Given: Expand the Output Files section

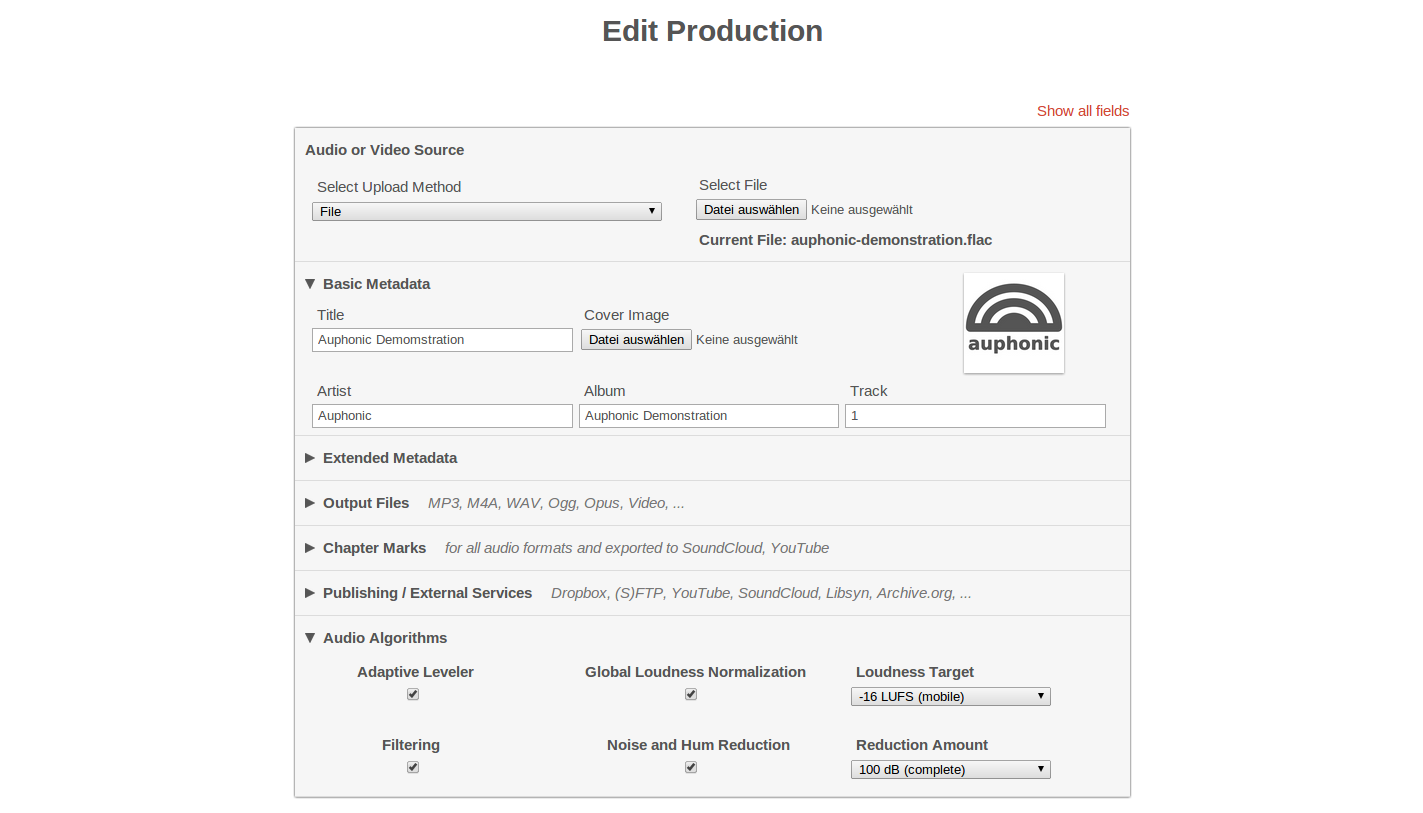Looking at the screenshot, I should 357,503.
